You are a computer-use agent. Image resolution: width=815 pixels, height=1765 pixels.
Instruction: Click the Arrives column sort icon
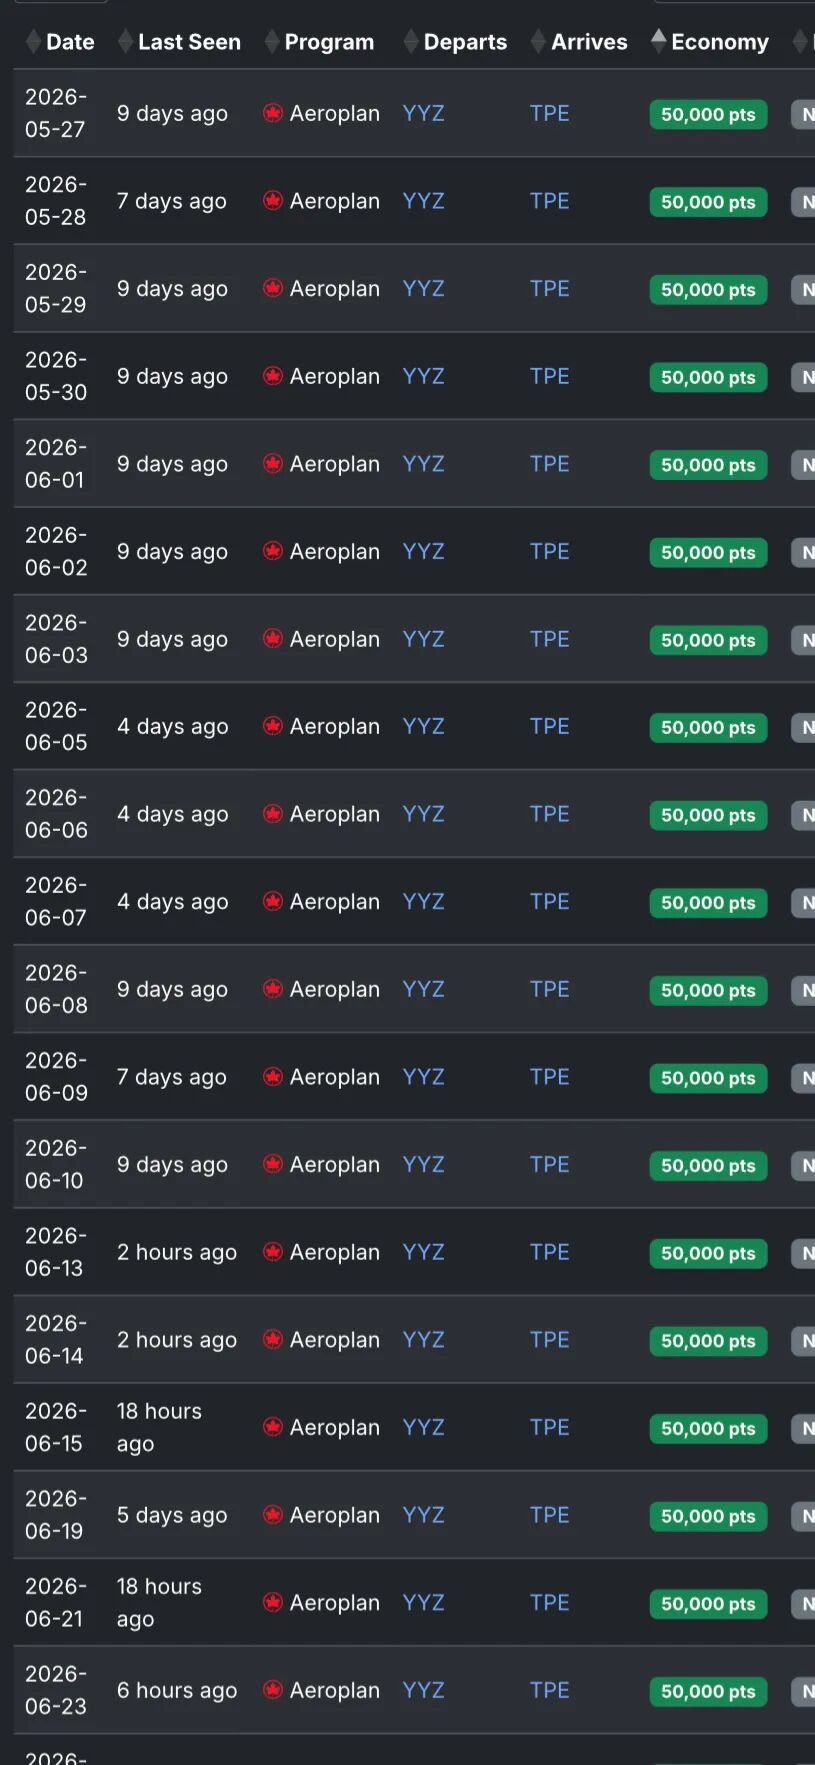(539, 42)
